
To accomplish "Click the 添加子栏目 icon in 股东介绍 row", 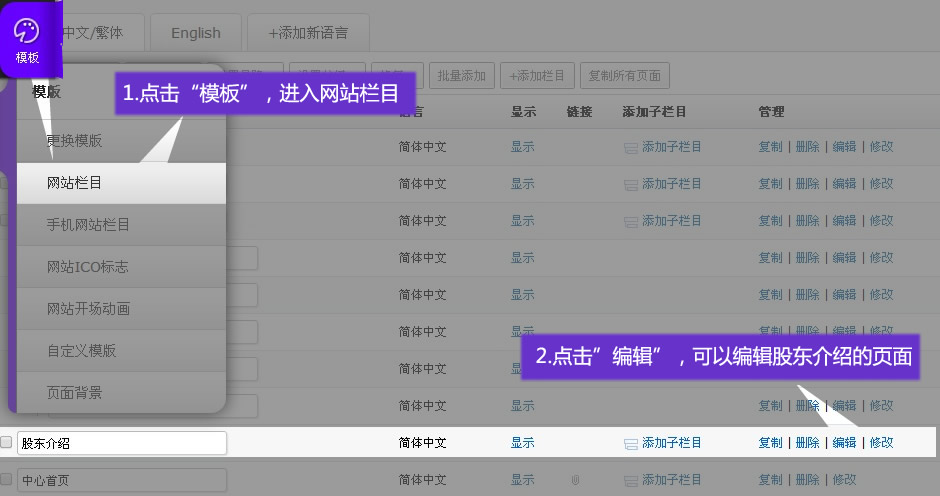I will coord(630,443).
